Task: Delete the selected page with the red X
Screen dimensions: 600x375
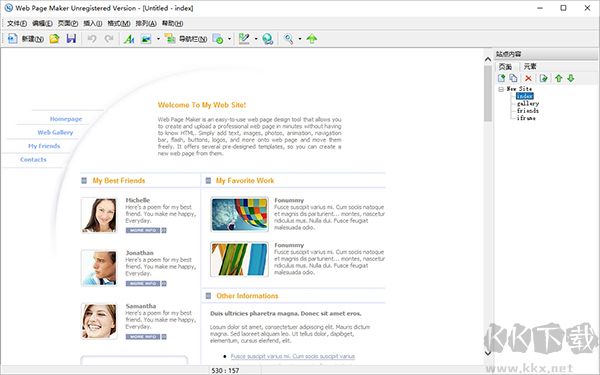Action: [x=528, y=78]
